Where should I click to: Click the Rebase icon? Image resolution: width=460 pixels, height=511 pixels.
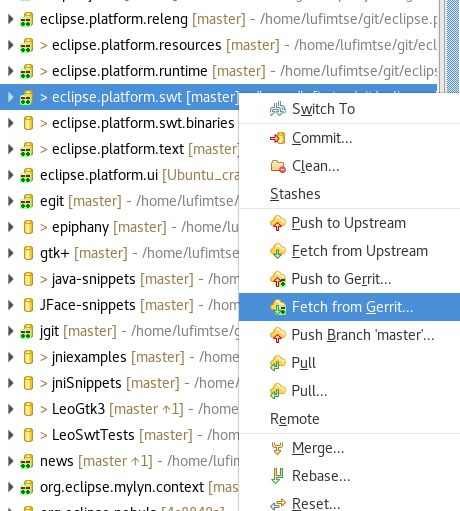[x=277, y=476]
